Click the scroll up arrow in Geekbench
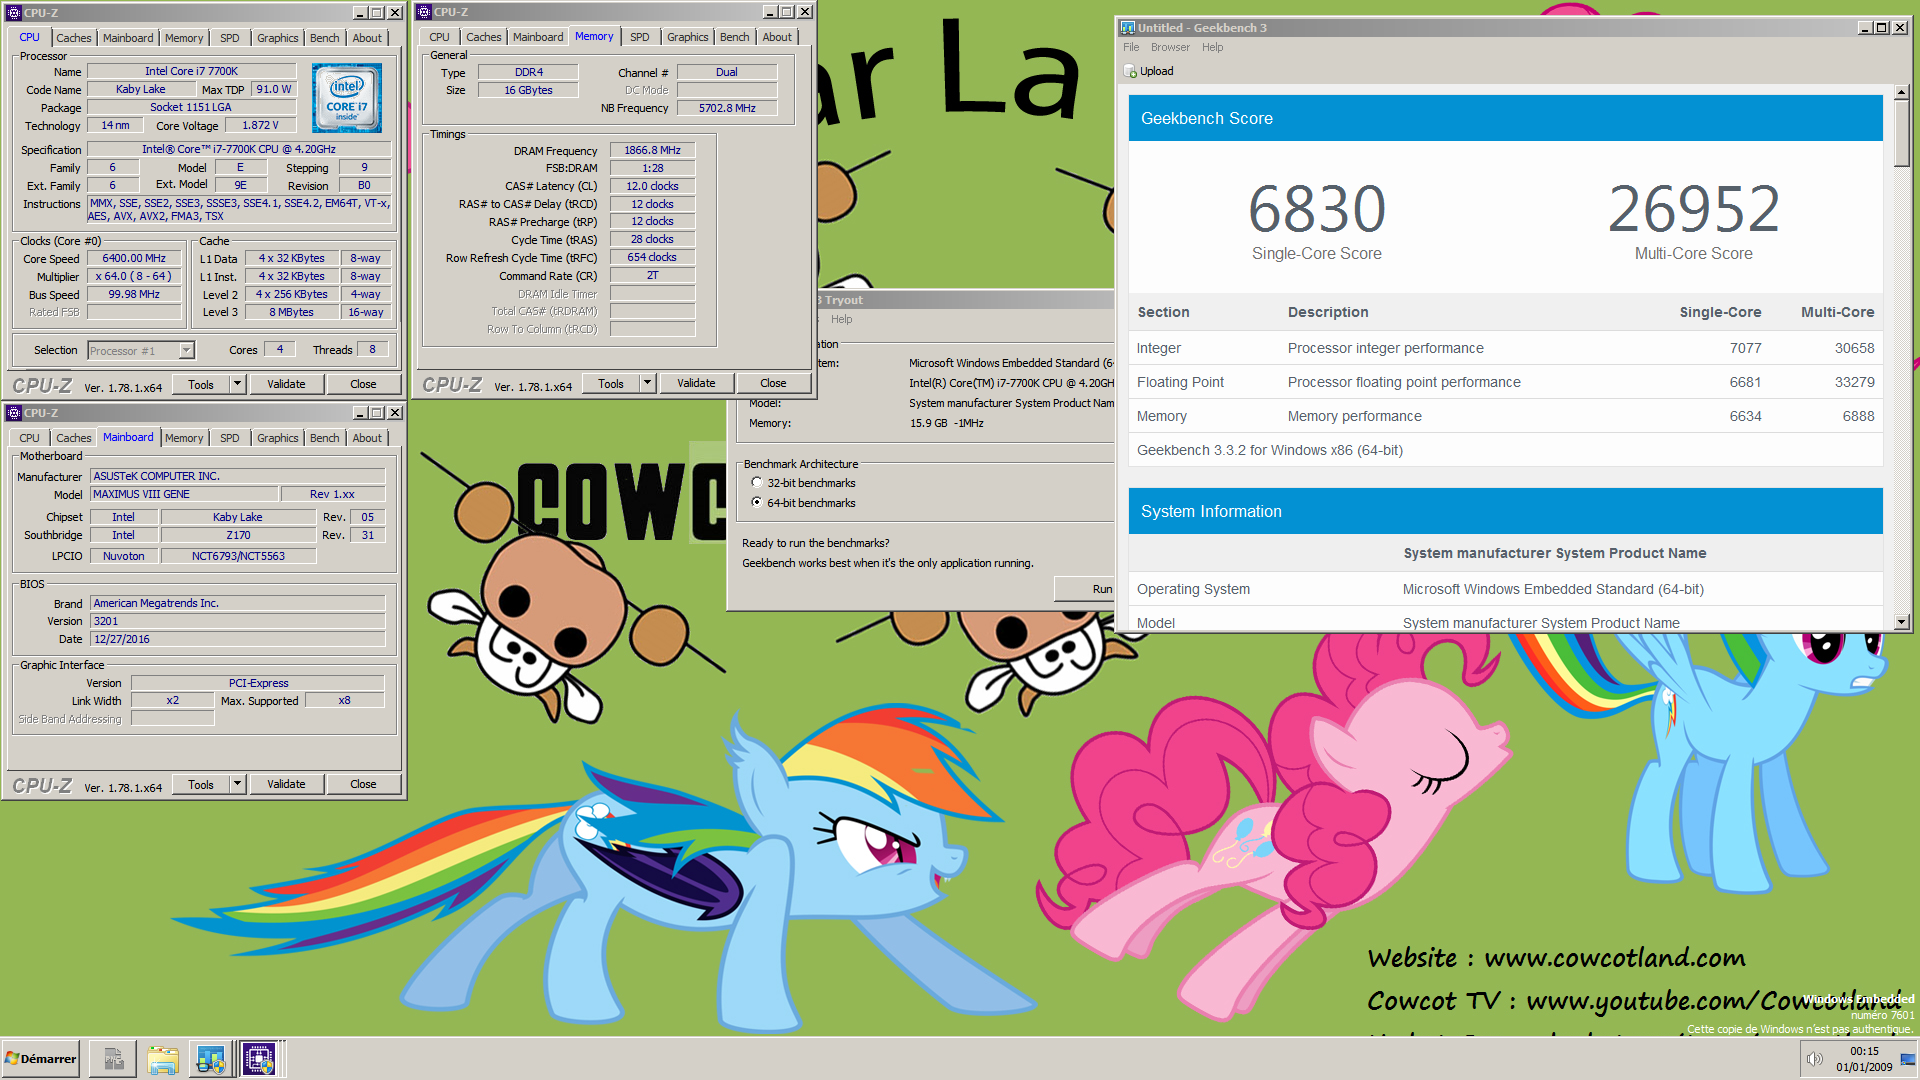1920x1080 pixels. [x=1901, y=92]
